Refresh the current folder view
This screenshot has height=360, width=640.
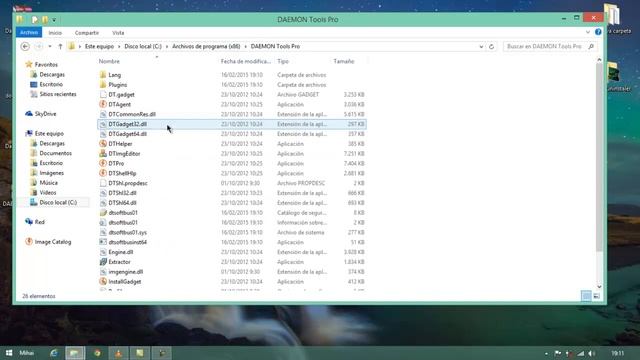491,47
